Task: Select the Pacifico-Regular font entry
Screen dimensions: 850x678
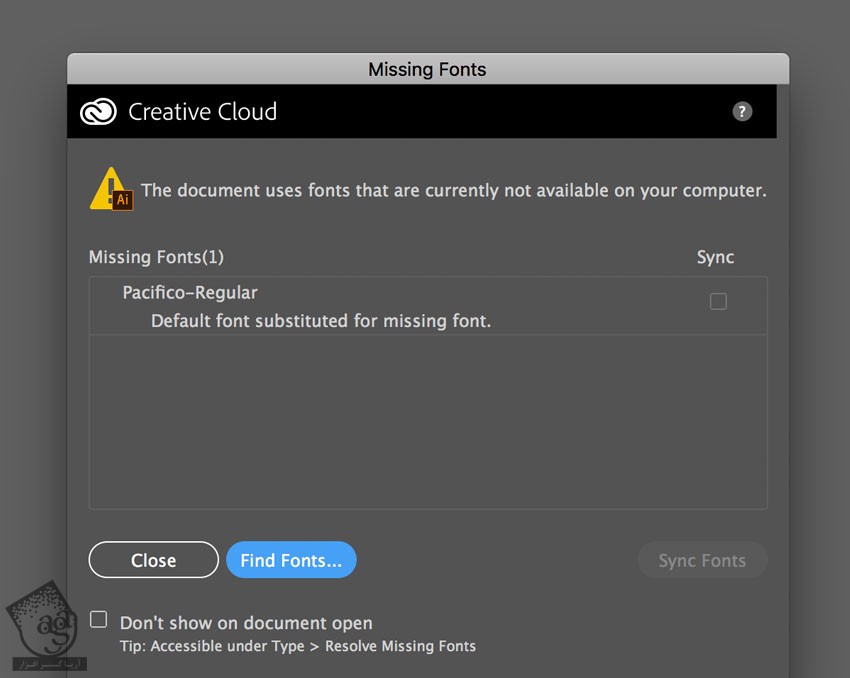Action: (x=190, y=293)
